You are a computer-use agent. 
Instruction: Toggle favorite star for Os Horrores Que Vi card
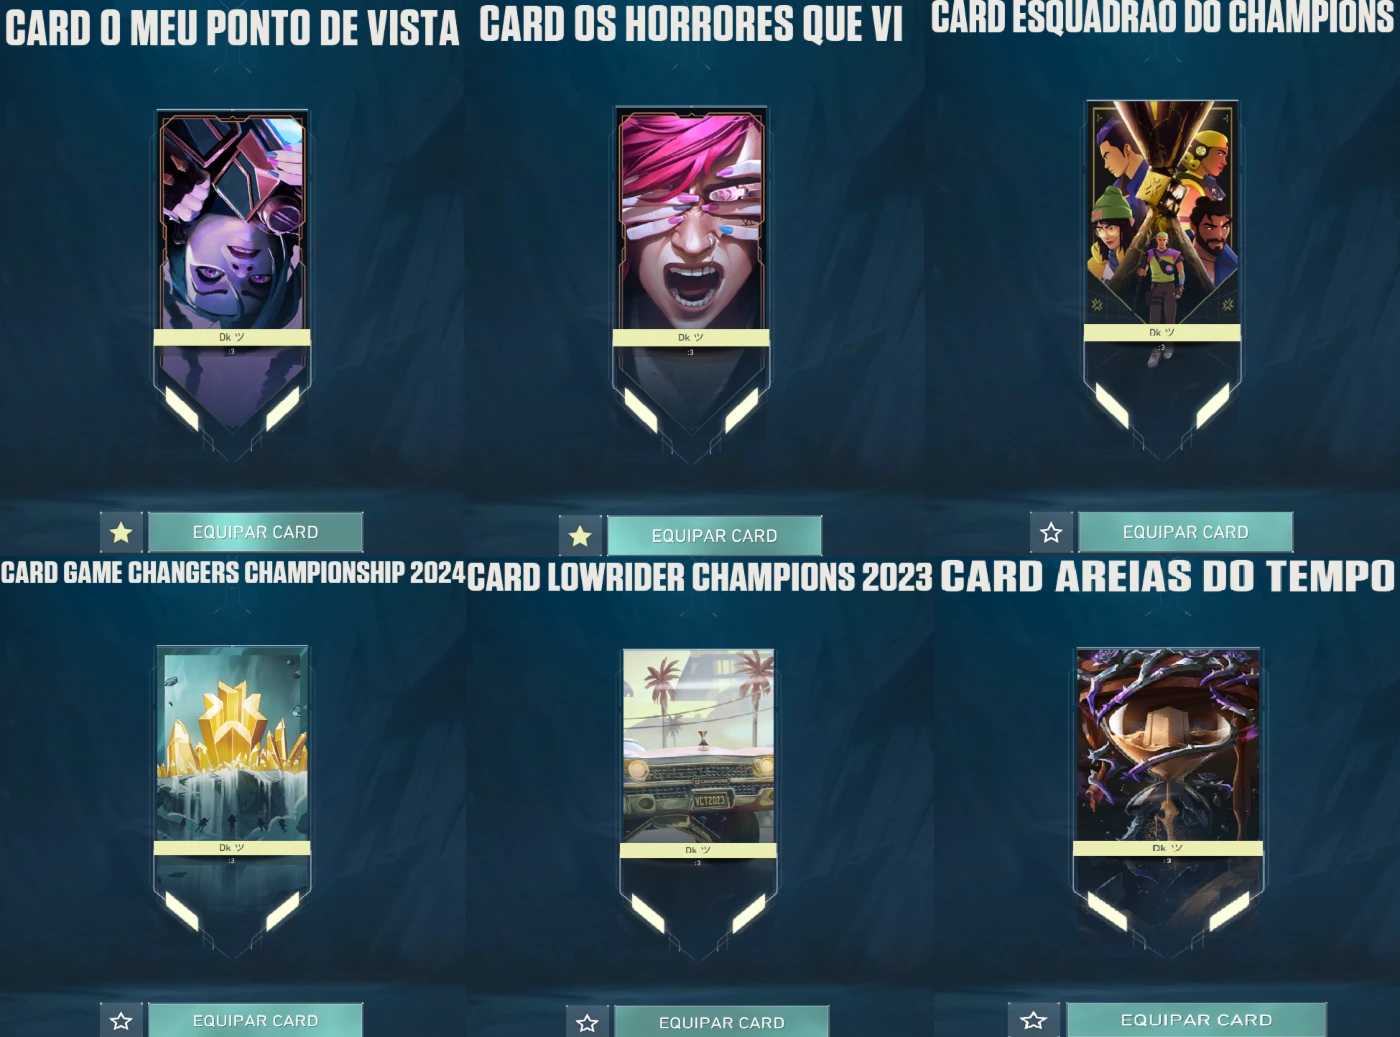(x=580, y=536)
